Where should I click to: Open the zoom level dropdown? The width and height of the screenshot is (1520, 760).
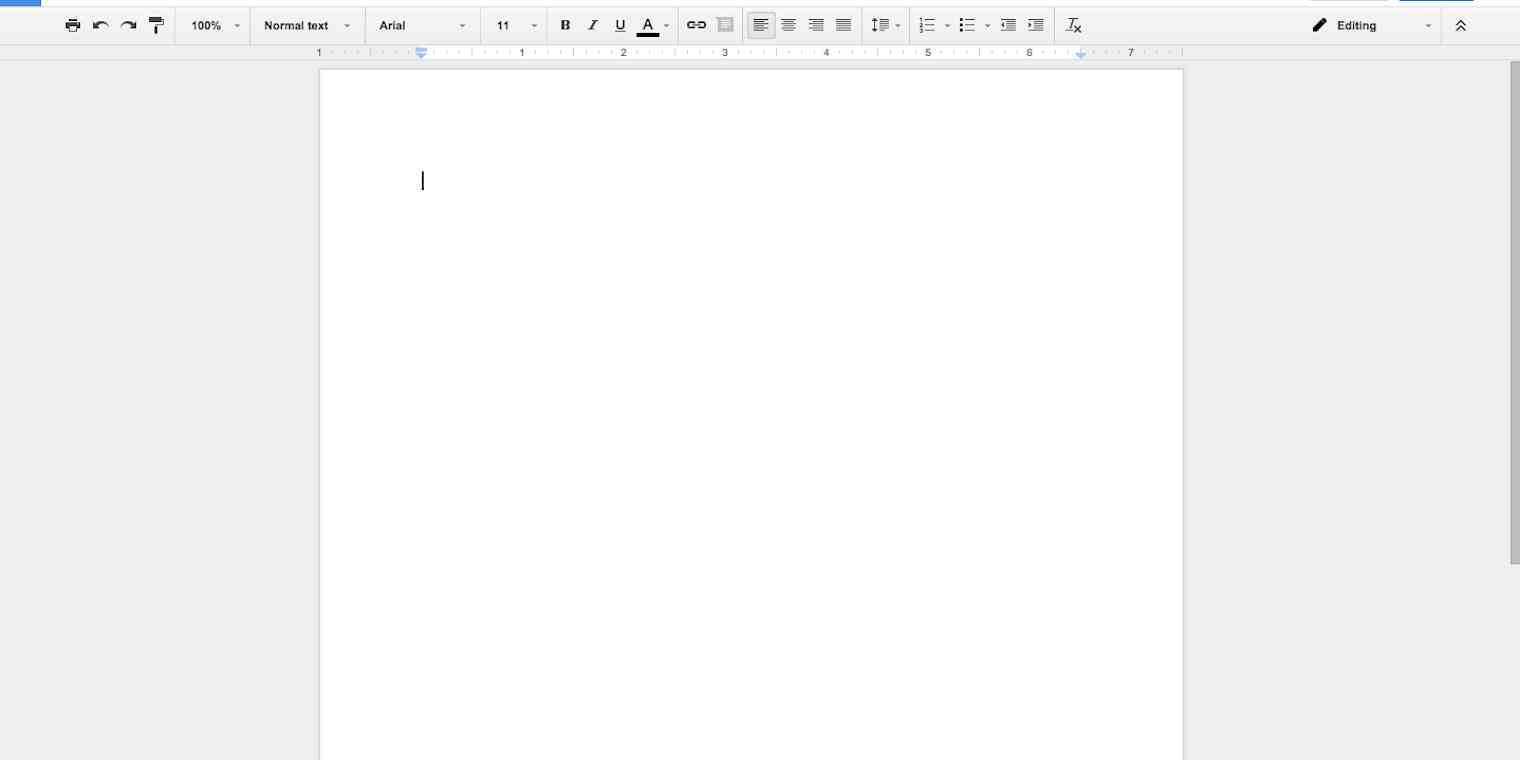coord(212,25)
